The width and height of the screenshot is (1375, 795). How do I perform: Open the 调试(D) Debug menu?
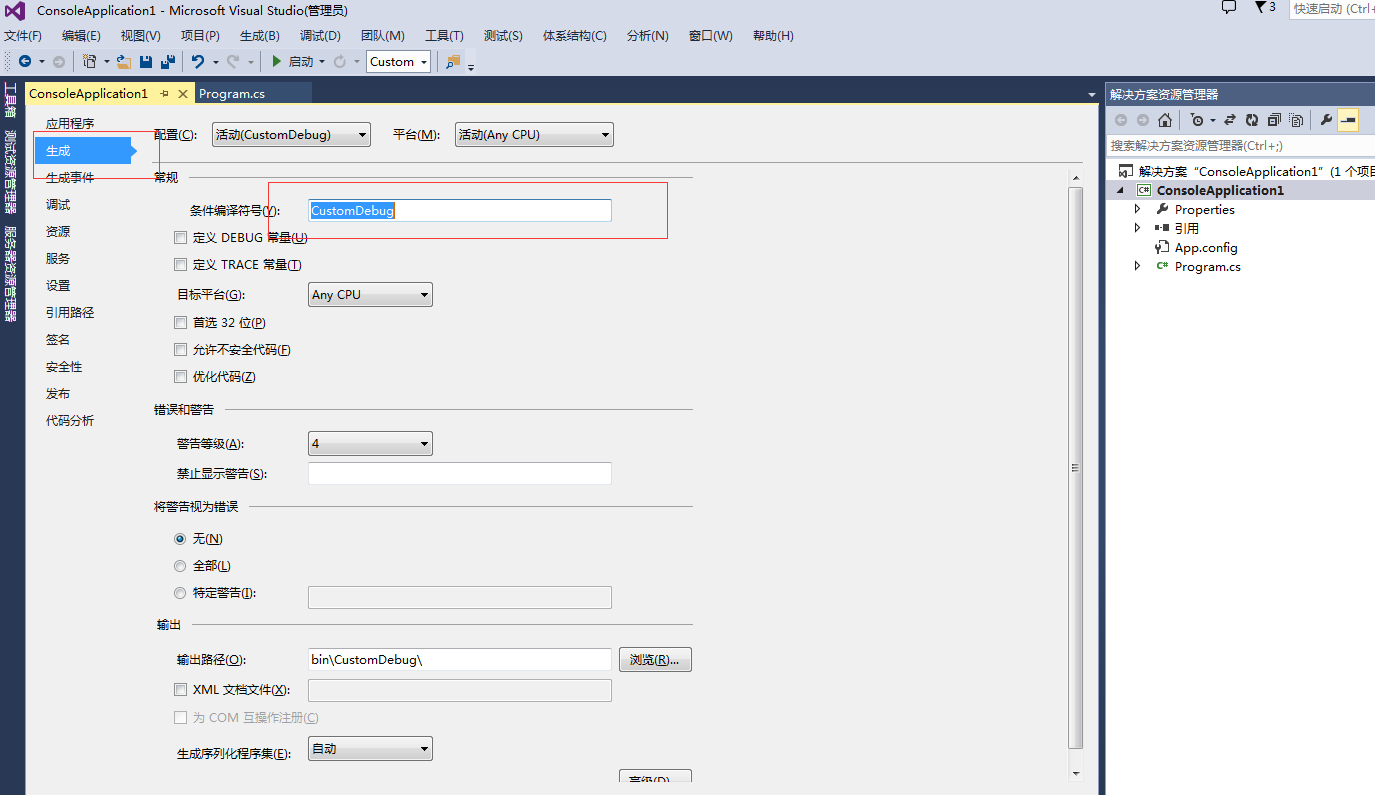pyautogui.click(x=320, y=36)
